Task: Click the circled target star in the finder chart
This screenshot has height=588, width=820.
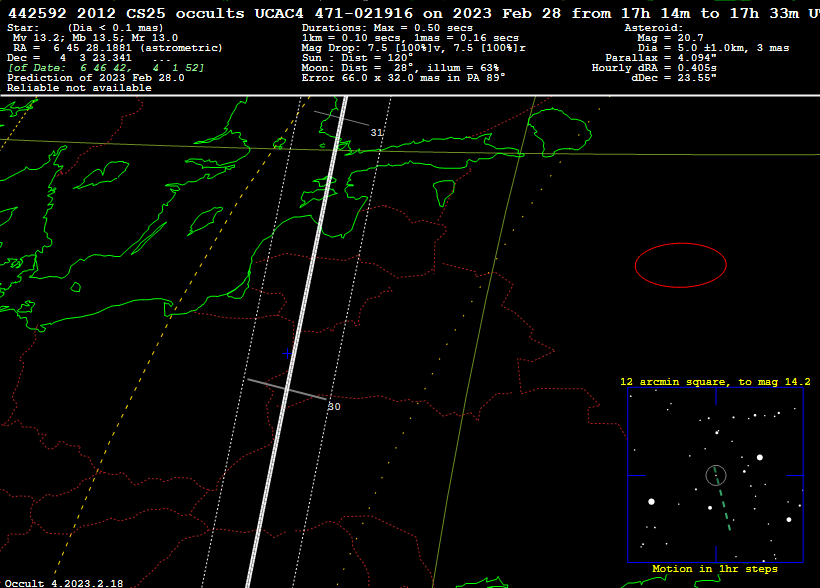Action: [716, 475]
